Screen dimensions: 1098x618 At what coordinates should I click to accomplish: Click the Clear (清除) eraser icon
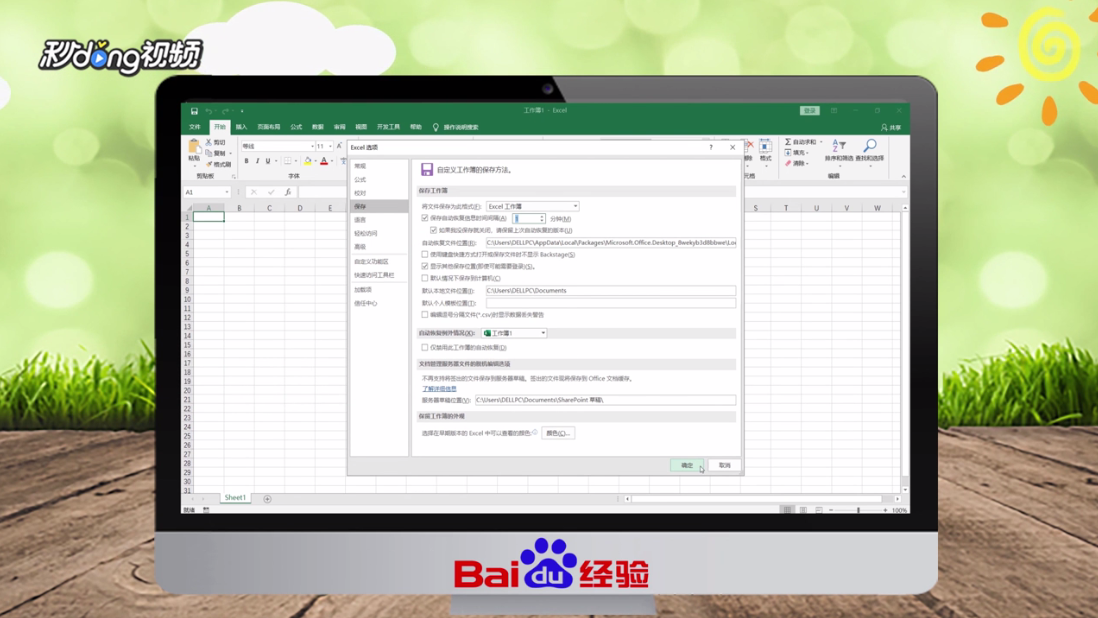788,163
